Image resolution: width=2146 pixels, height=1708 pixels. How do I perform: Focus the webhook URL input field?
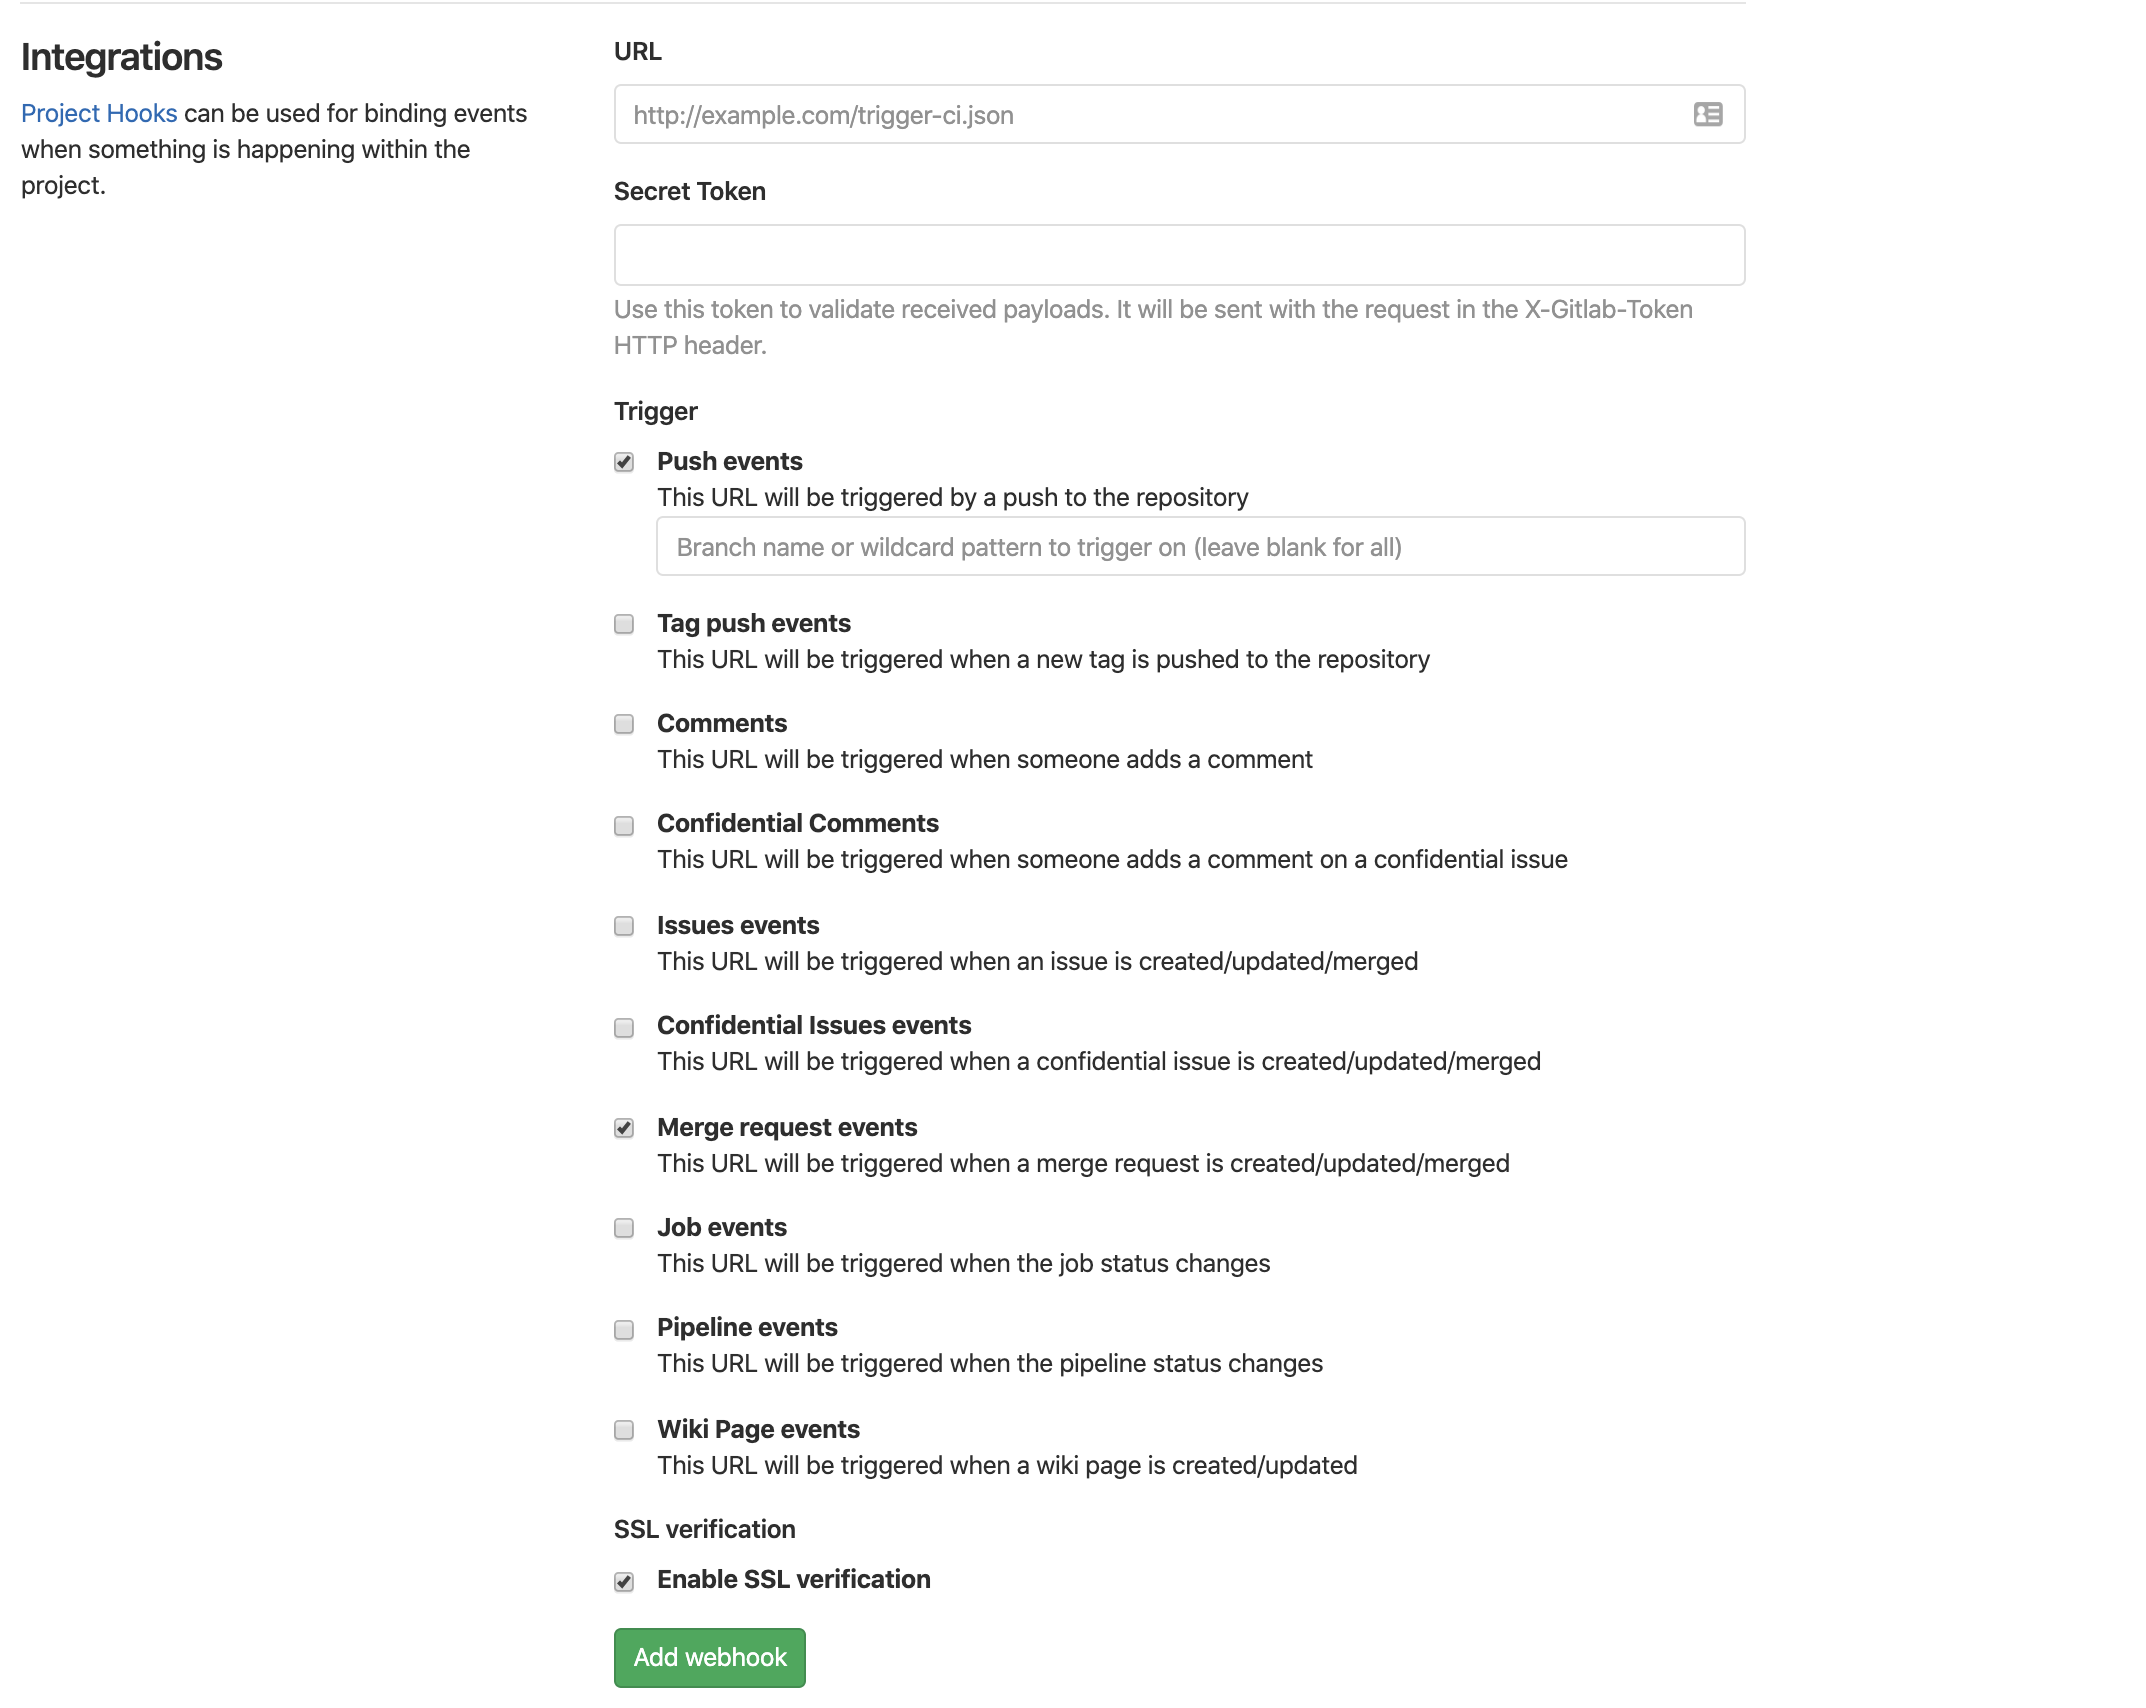pyautogui.click(x=1150, y=115)
